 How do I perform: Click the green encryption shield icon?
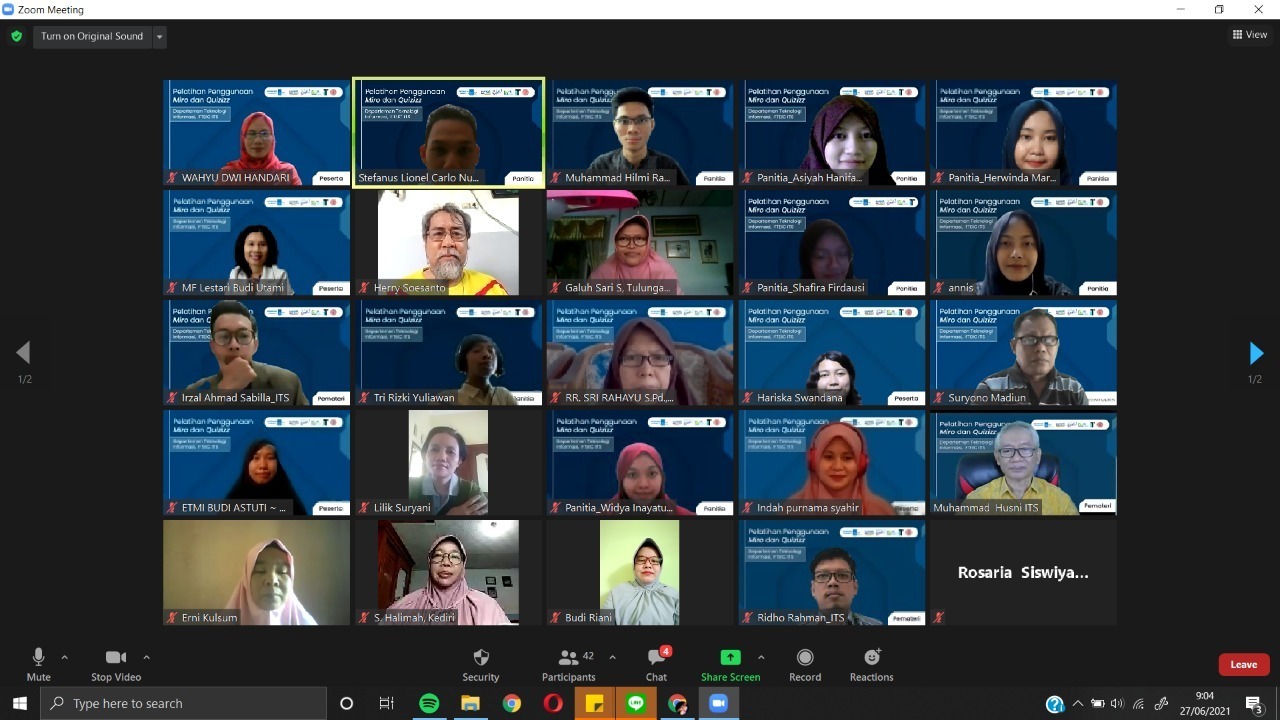(16, 36)
